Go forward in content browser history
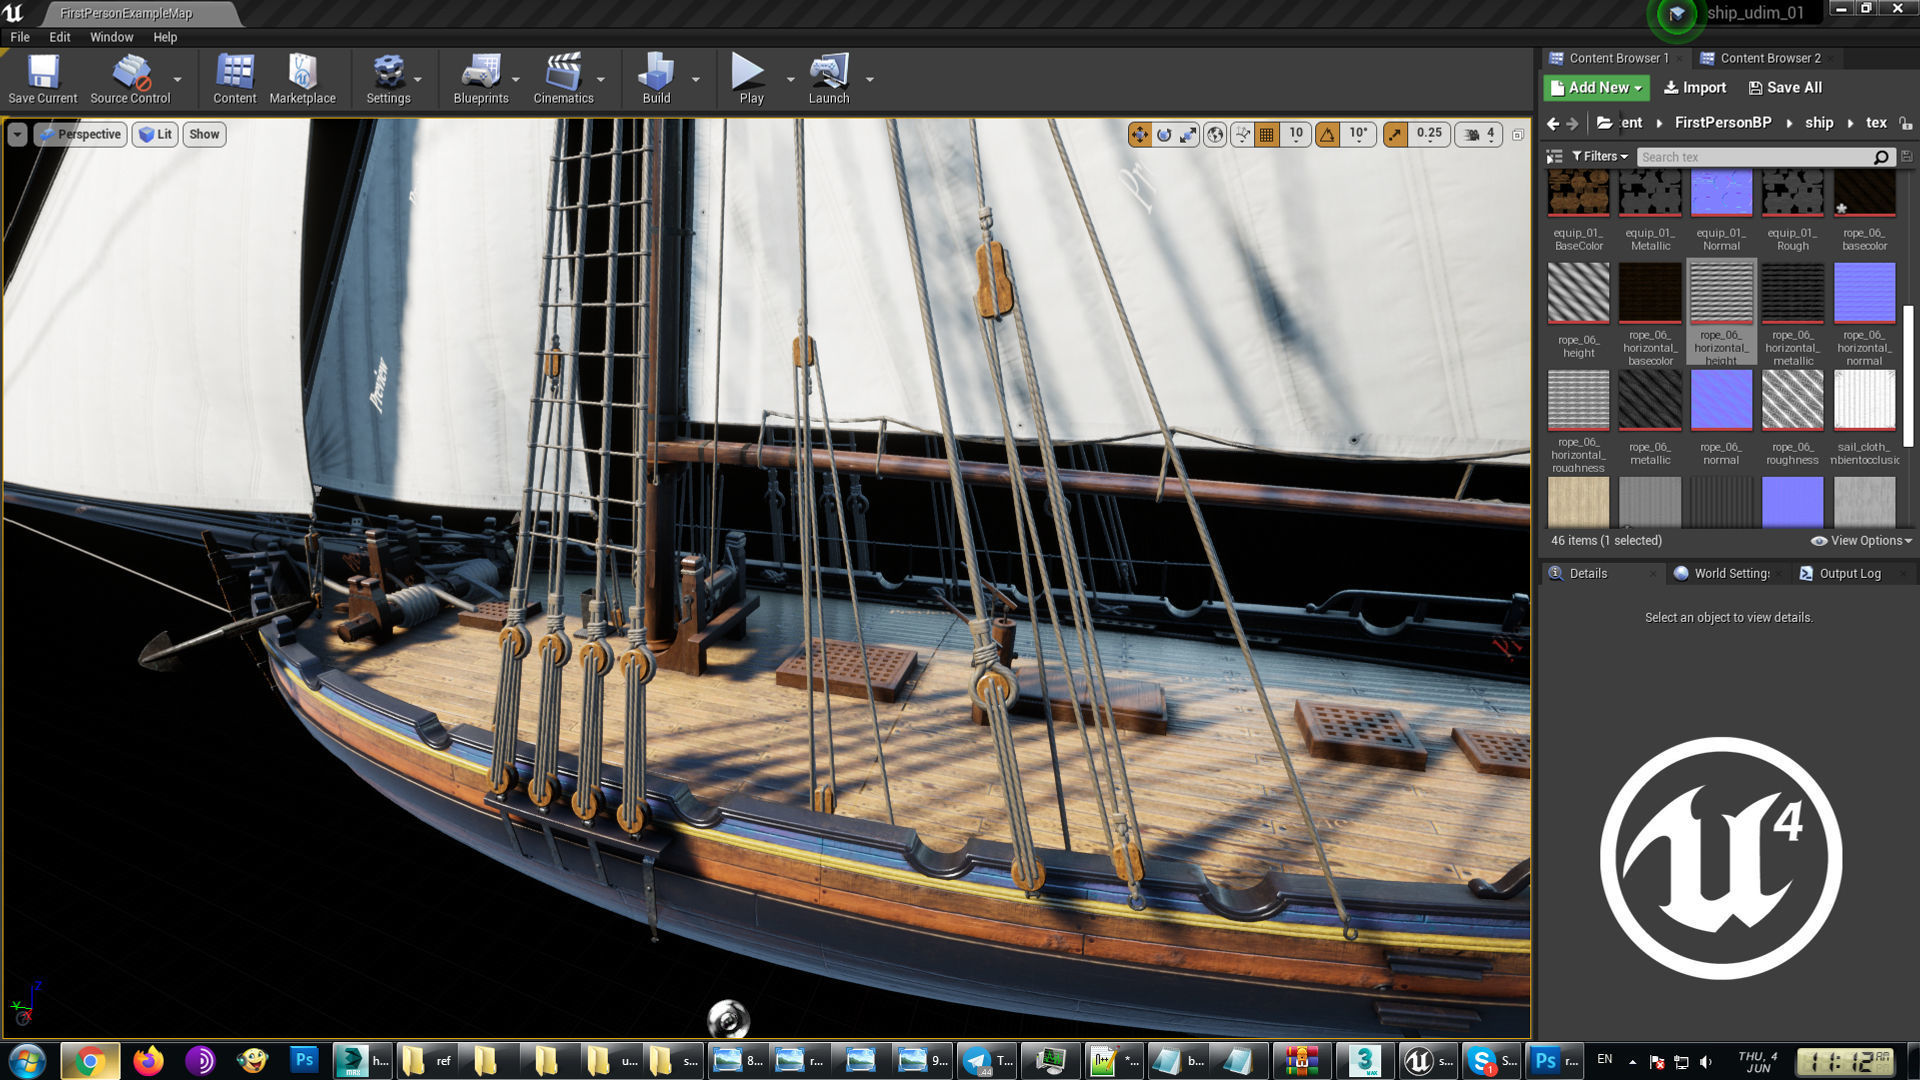Image resolution: width=1920 pixels, height=1080 pixels. coord(1573,123)
